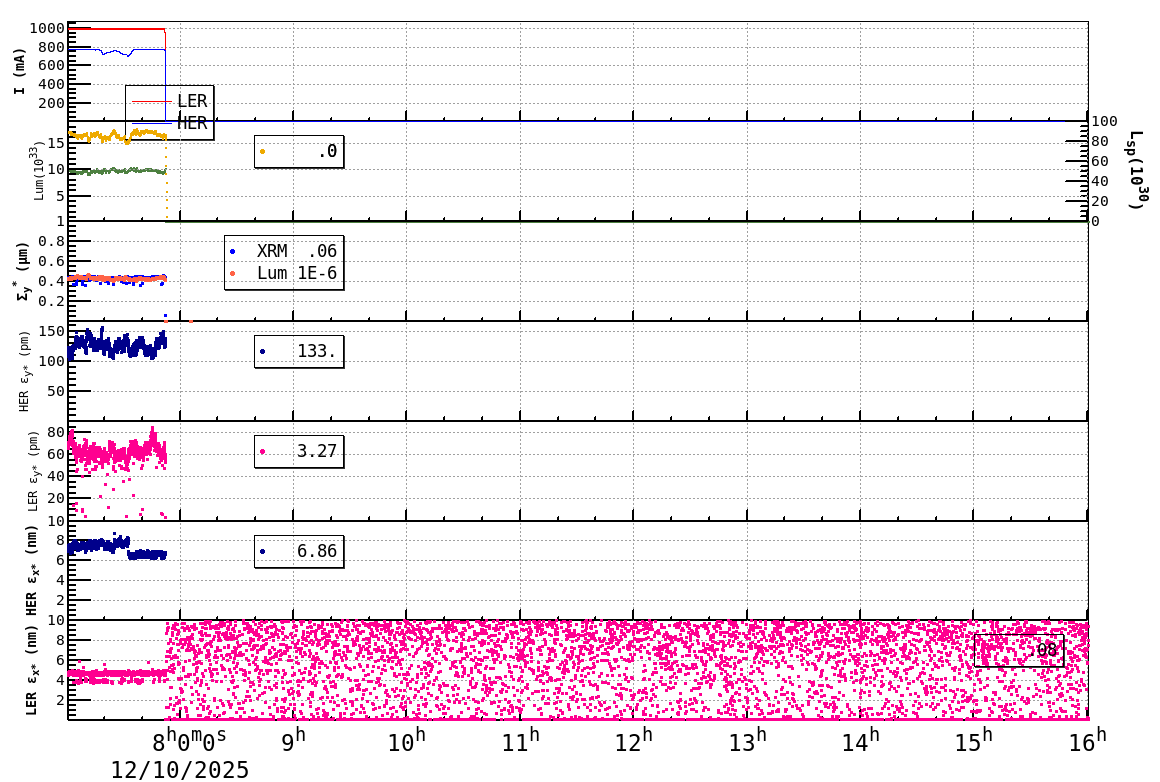Expand the luminosity value legend box

click(x=300, y=153)
